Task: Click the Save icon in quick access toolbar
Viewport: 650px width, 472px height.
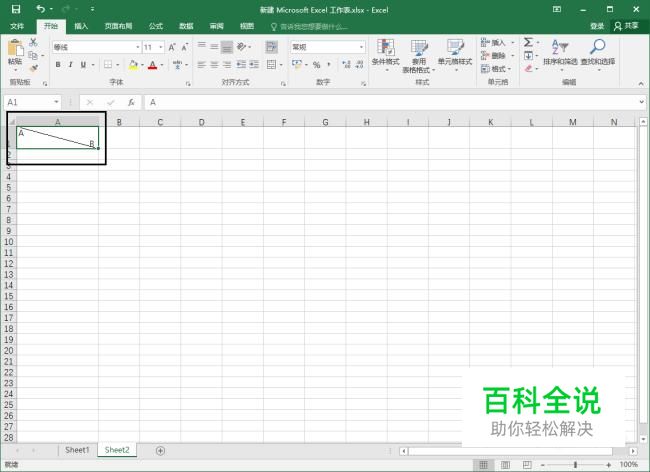Action: point(16,9)
